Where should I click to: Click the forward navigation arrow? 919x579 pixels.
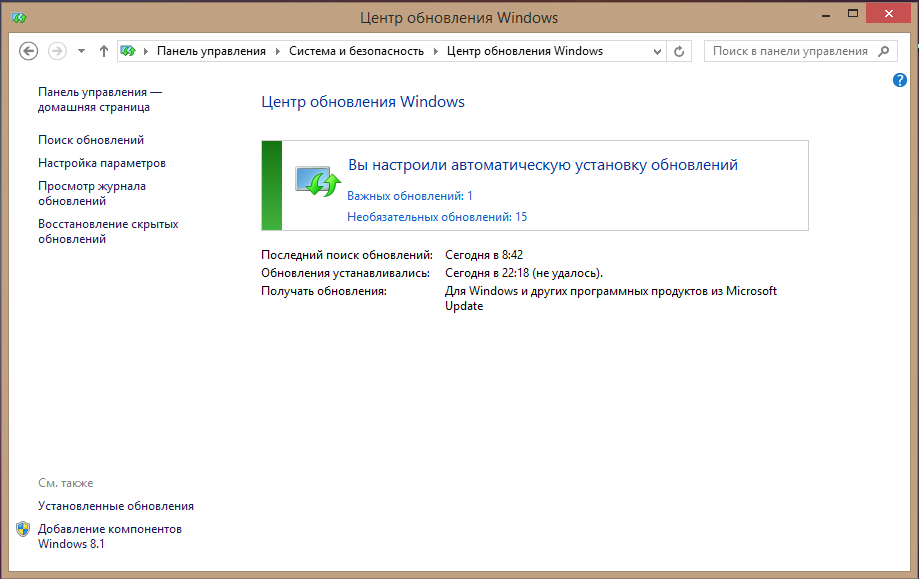pos(57,51)
